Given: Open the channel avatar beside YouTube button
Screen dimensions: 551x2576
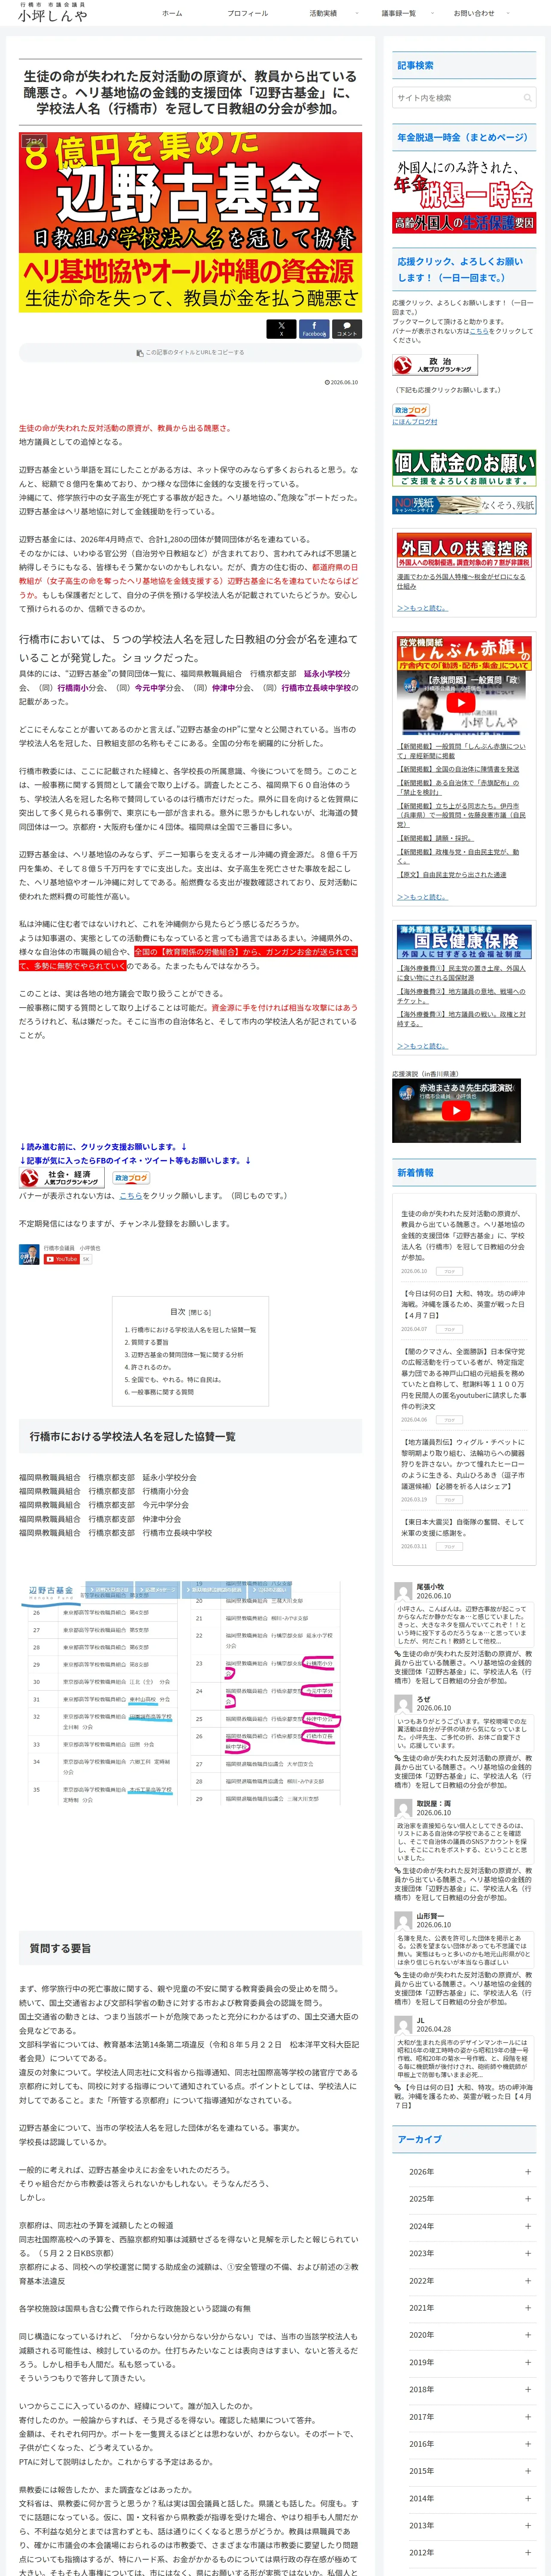Looking at the screenshot, I should [x=29, y=1254].
